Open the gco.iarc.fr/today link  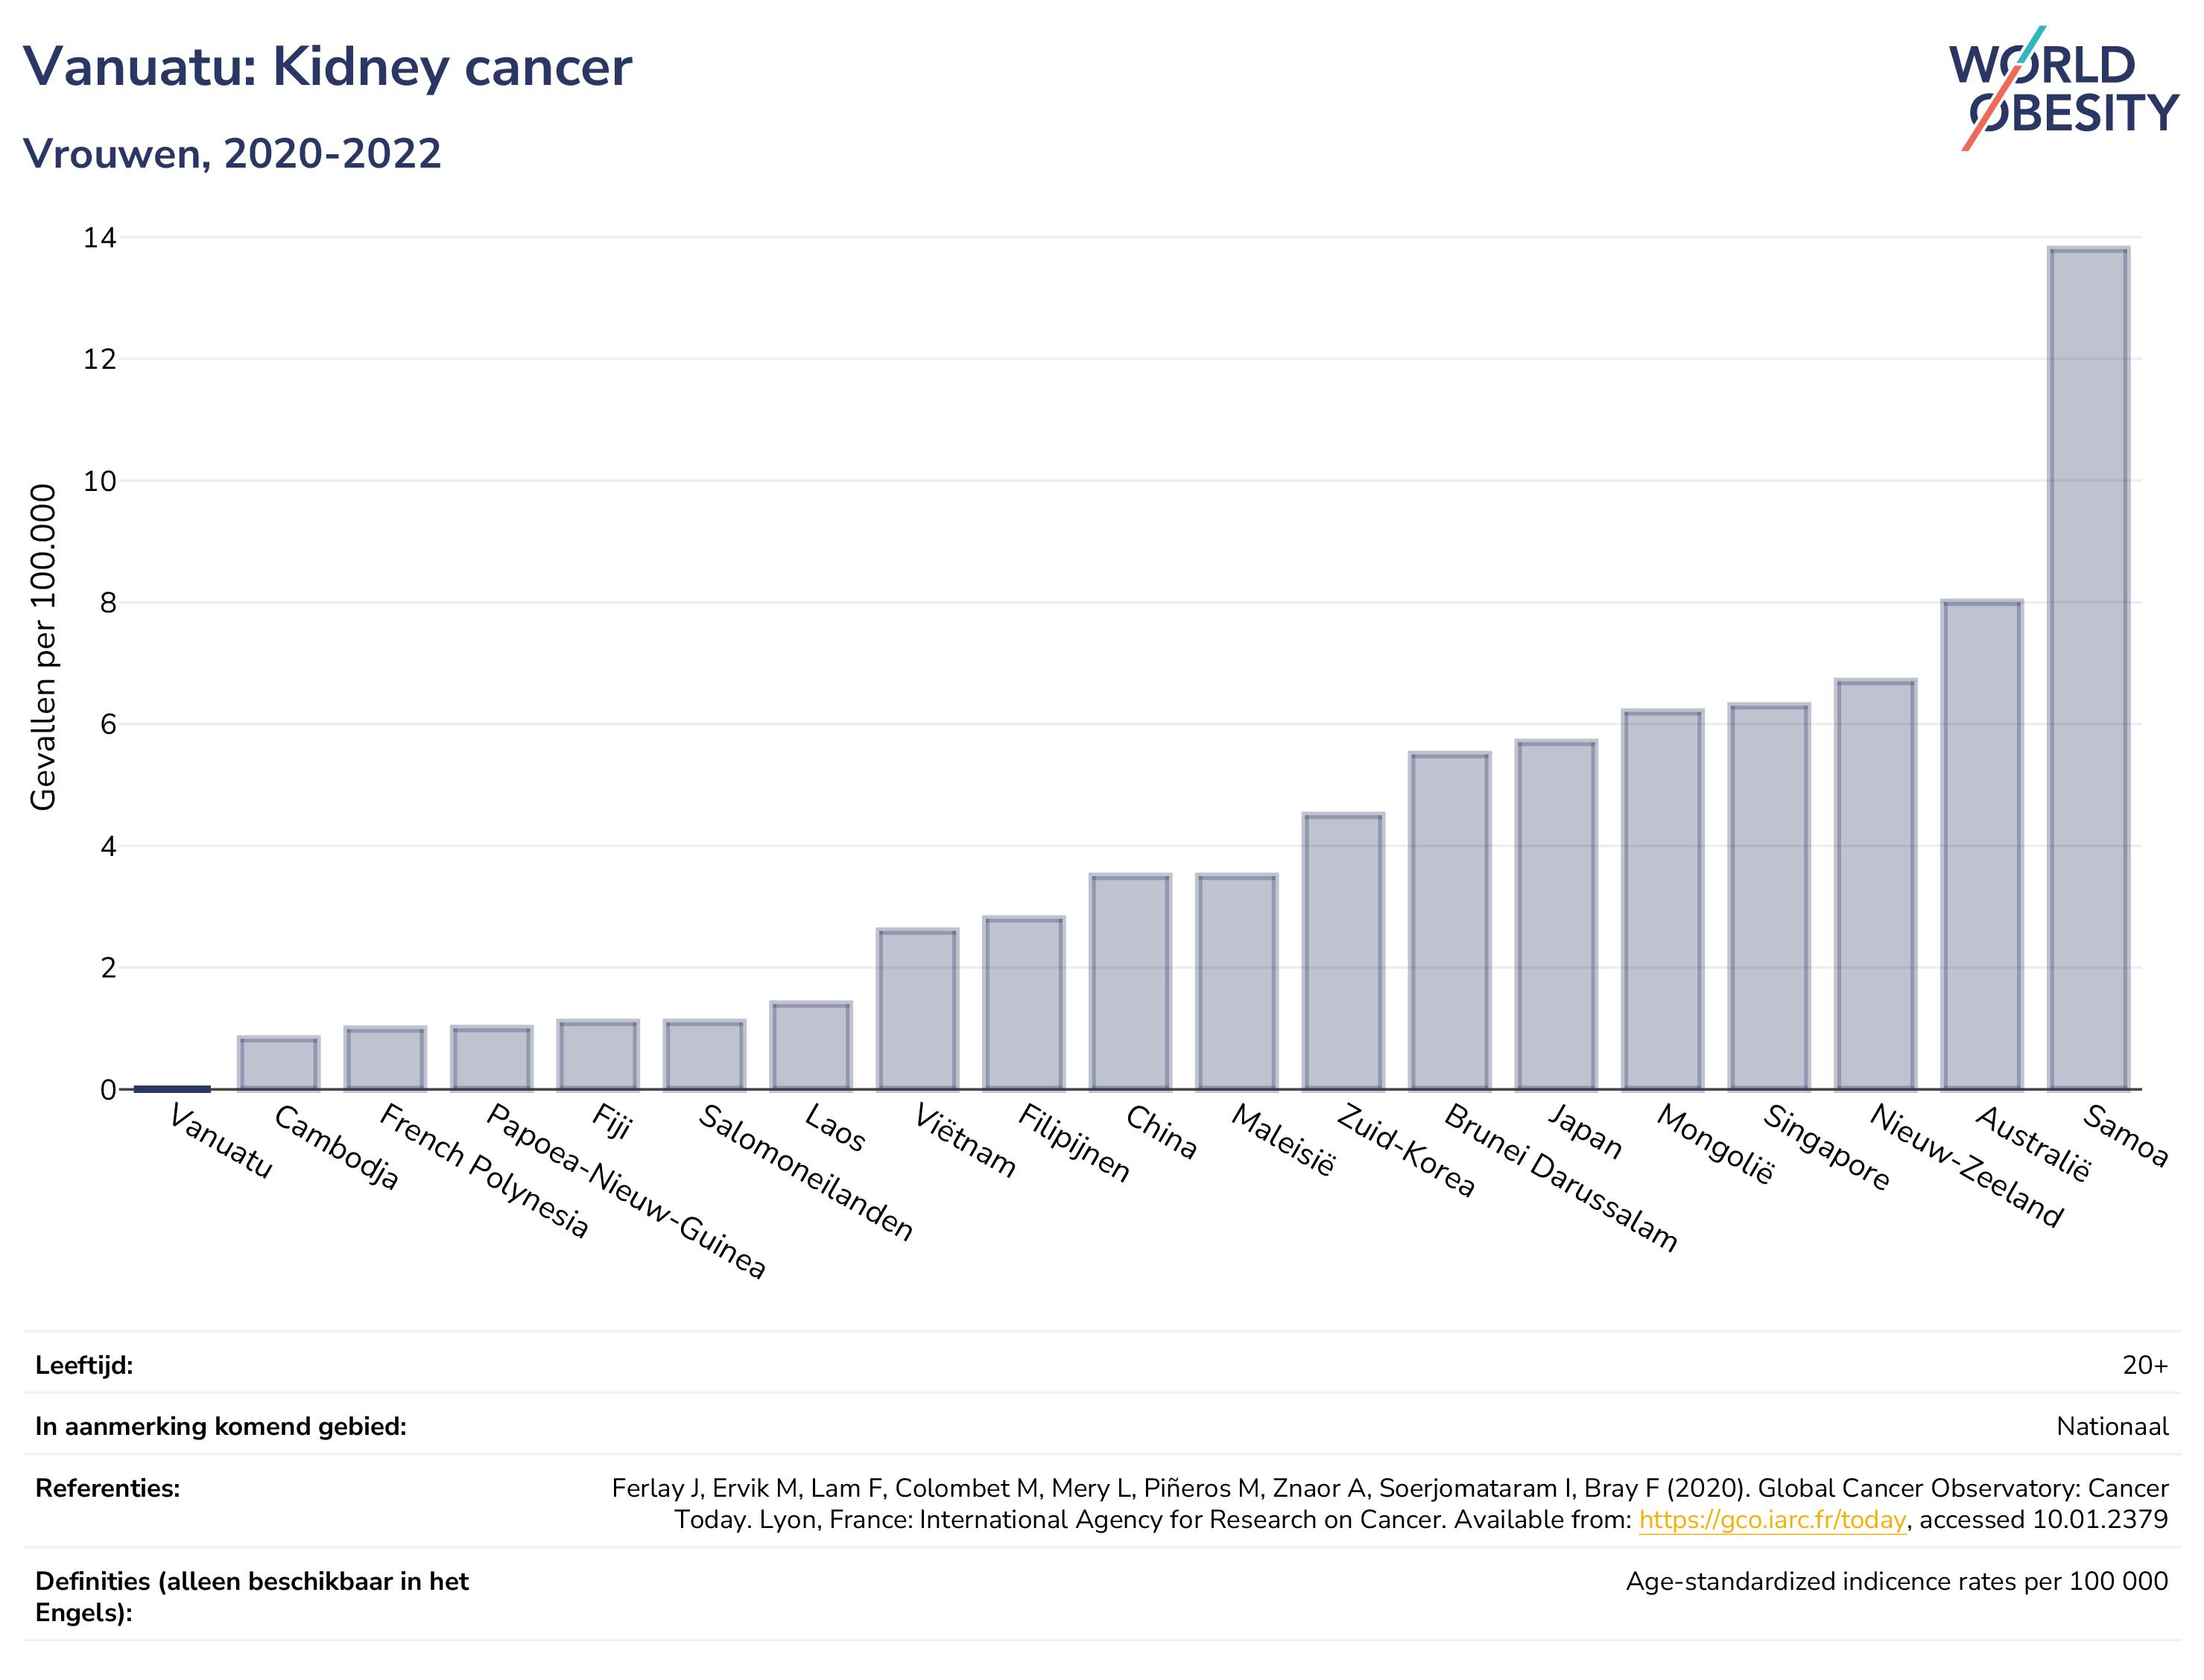click(1772, 1520)
